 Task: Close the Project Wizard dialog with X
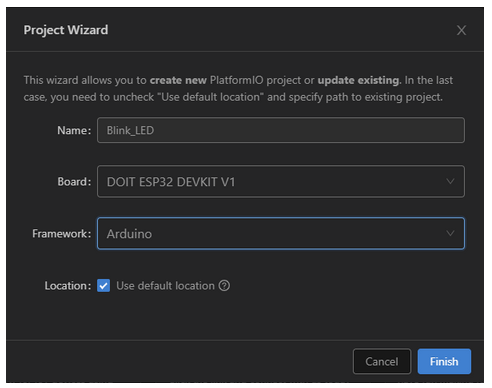point(461,30)
